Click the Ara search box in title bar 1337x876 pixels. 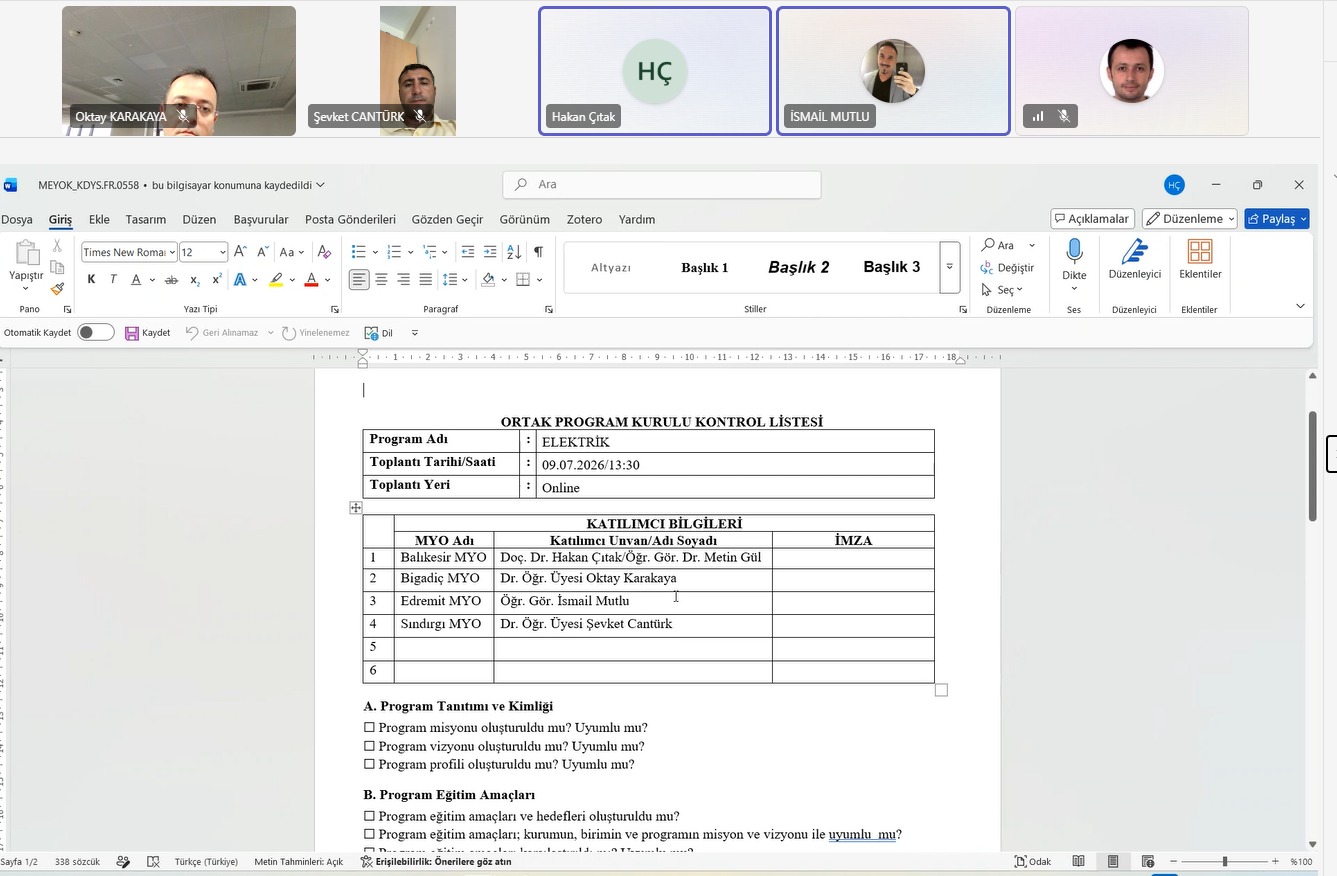tap(662, 184)
